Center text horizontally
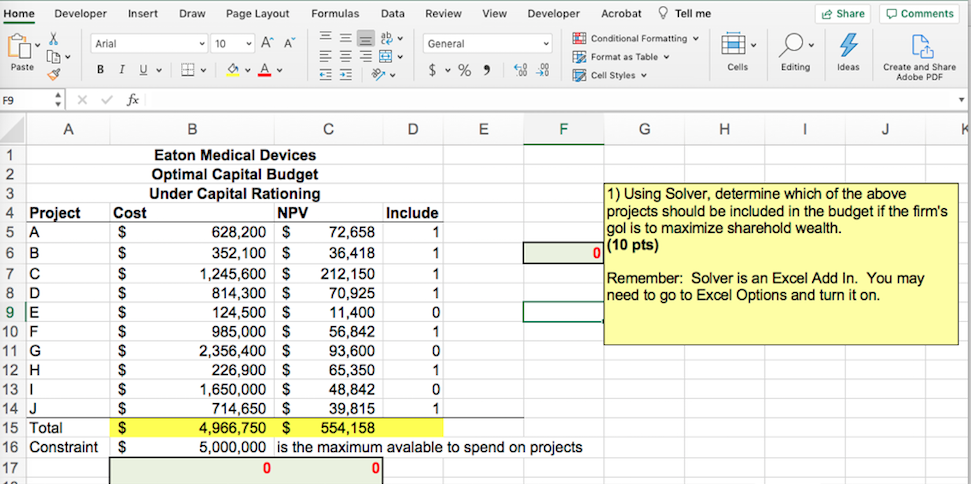 click(347, 57)
